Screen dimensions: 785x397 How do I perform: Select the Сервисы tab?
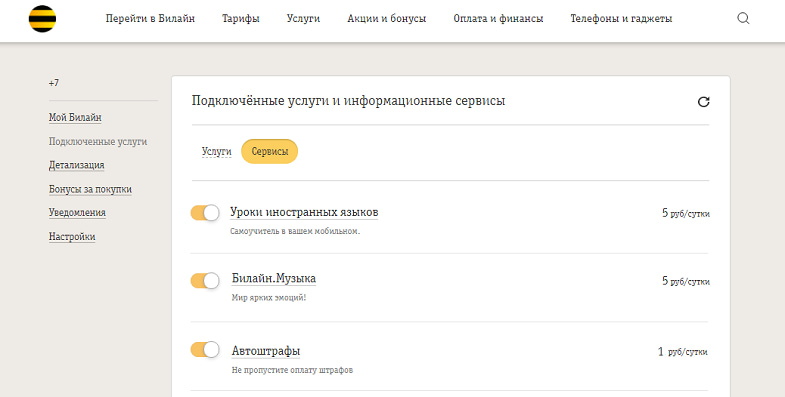click(x=270, y=151)
